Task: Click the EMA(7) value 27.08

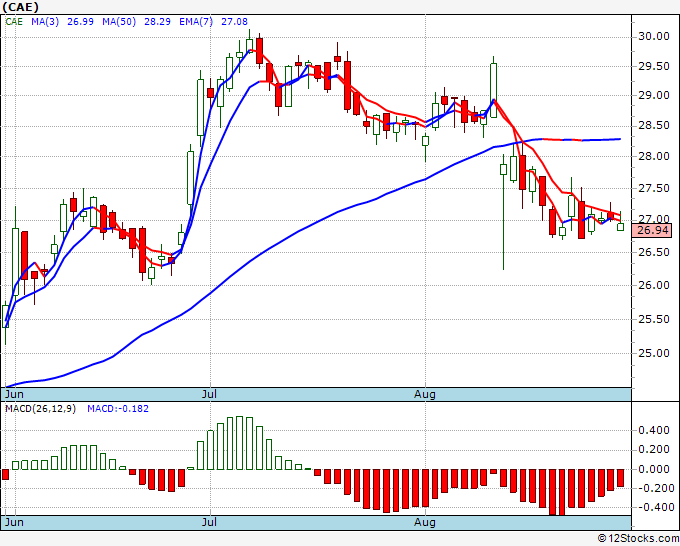Action: pos(234,22)
